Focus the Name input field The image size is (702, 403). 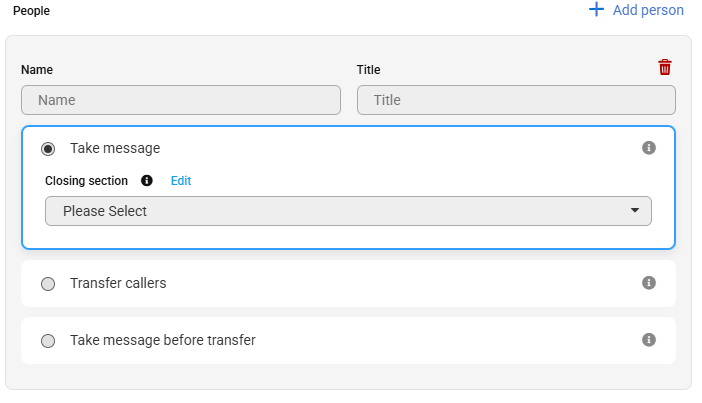181,100
